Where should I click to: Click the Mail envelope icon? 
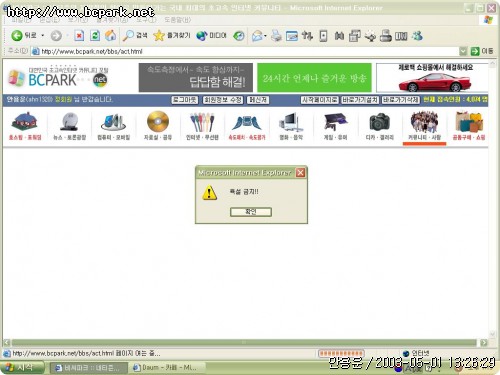257,36
